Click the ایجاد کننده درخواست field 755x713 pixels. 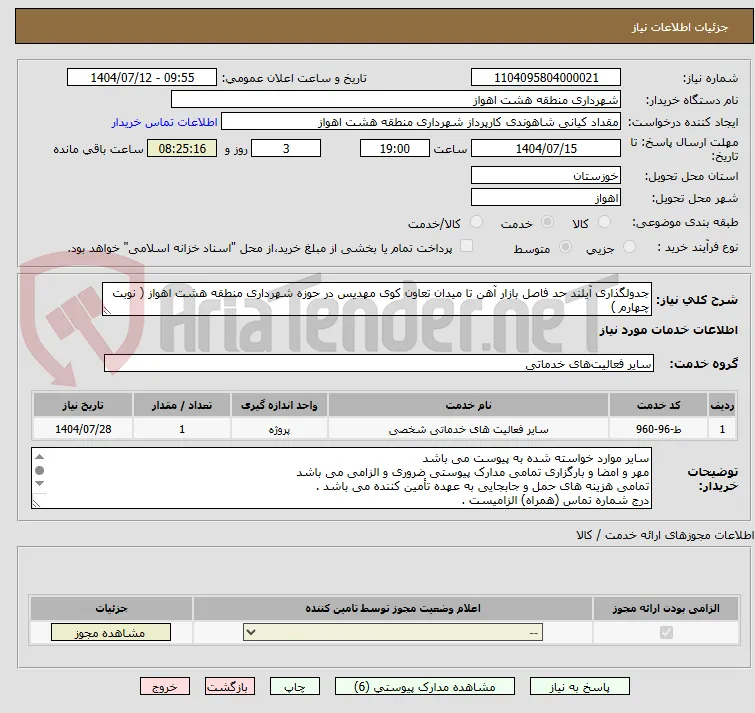(x=421, y=122)
